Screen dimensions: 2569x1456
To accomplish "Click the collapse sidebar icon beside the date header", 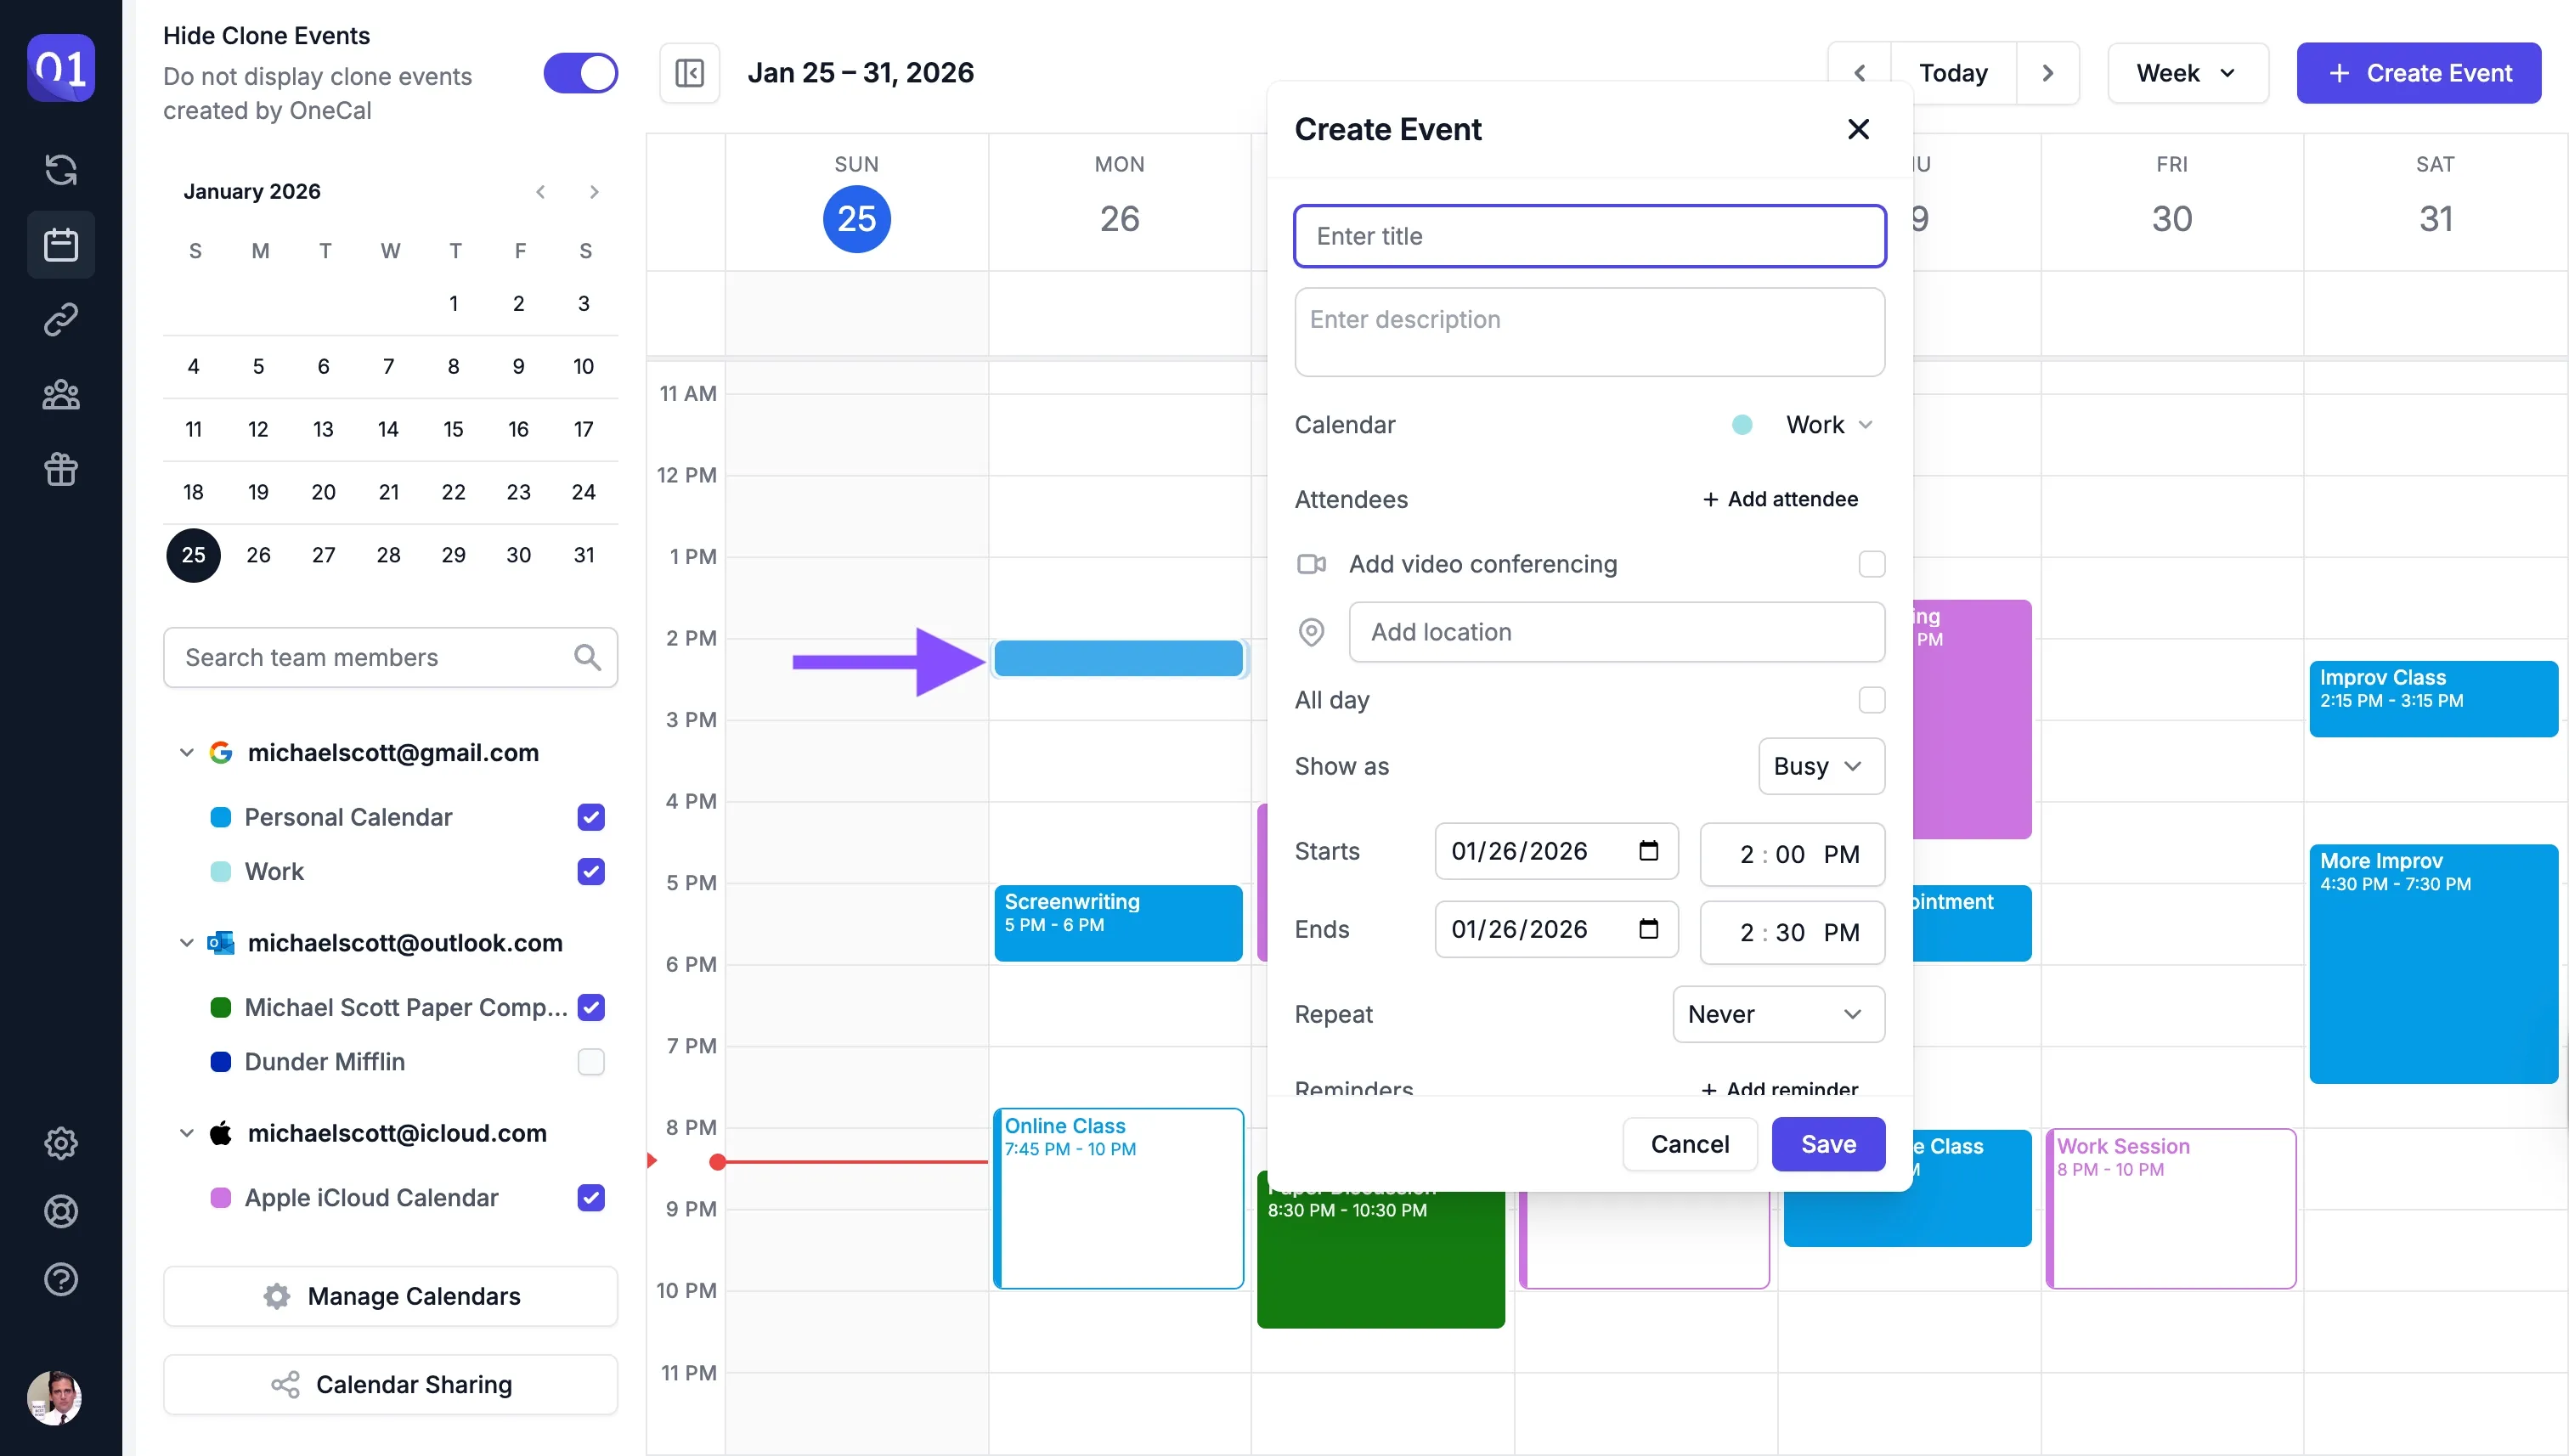I will [x=690, y=72].
